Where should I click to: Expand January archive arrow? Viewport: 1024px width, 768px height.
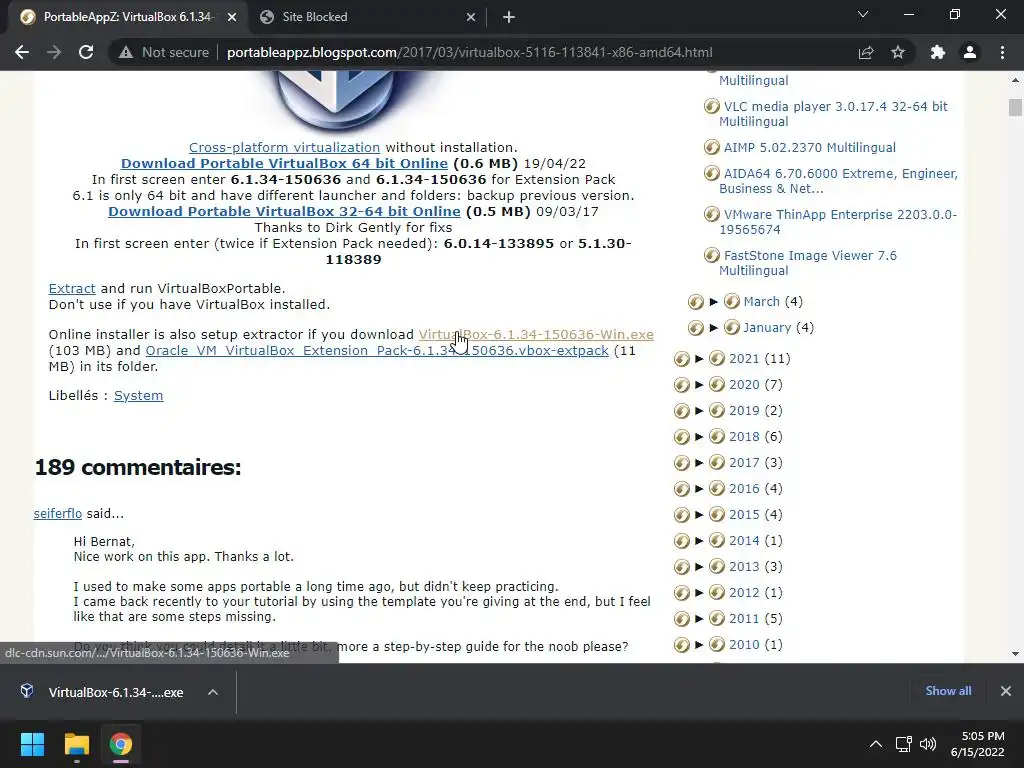(714, 328)
